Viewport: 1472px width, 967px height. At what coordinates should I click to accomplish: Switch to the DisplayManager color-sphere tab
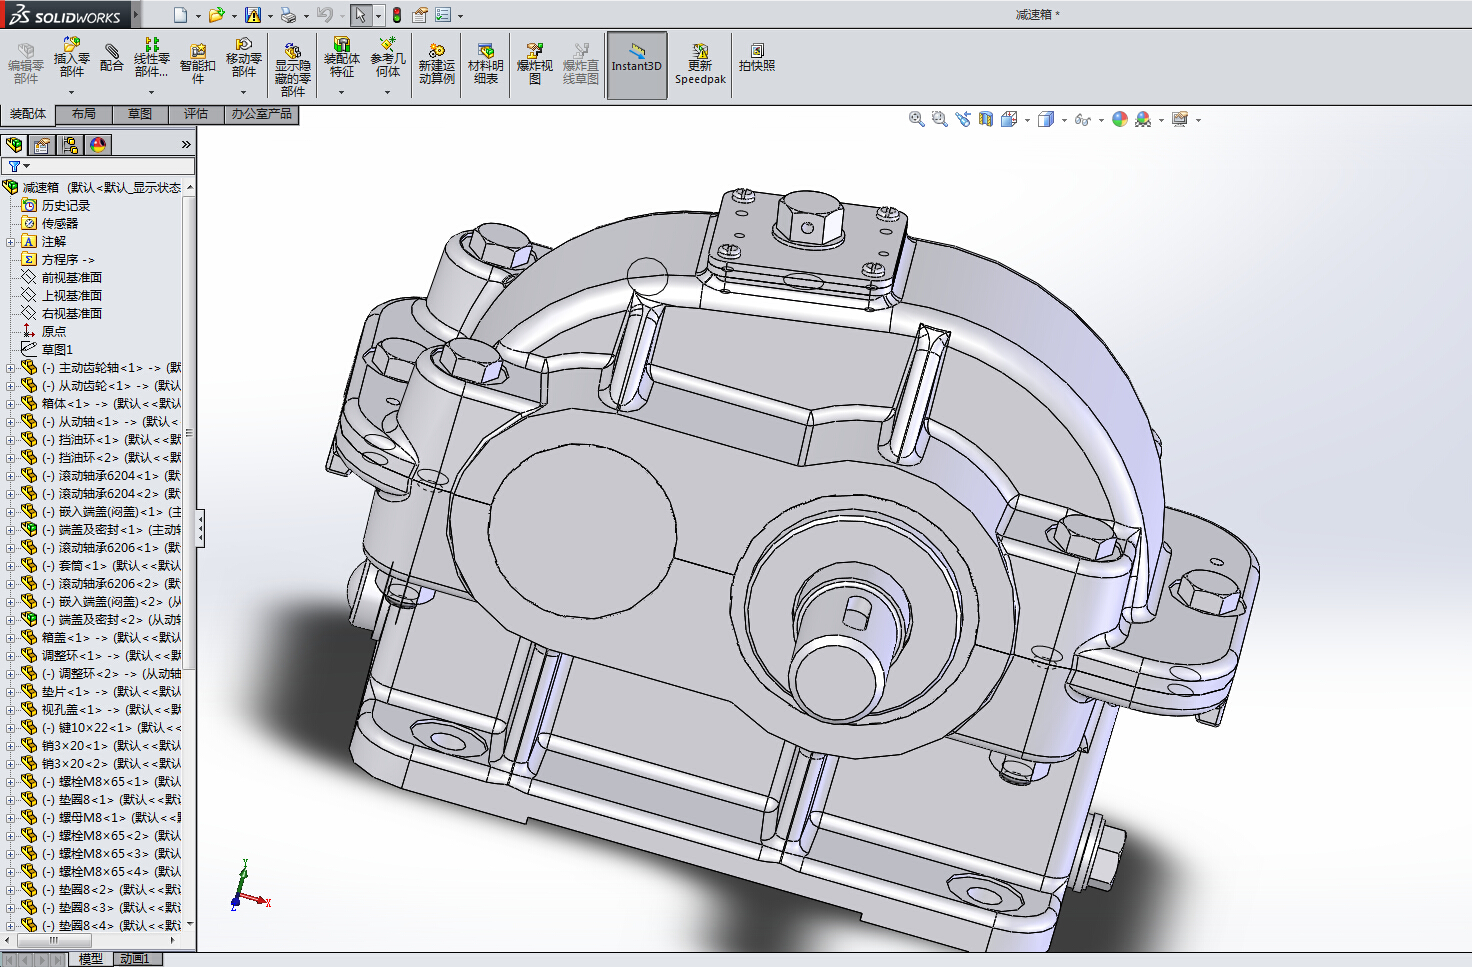pyautogui.click(x=98, y=145)
